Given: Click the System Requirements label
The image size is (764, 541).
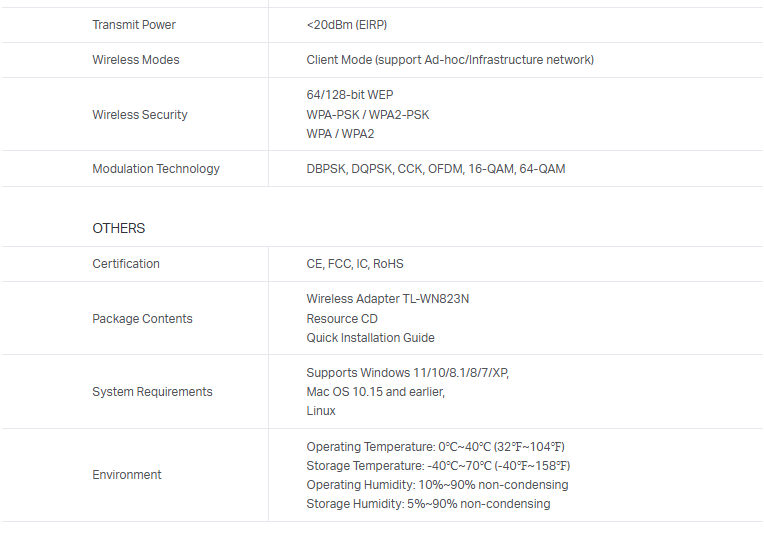Looking at the screenshot, I should pos(152,392).
